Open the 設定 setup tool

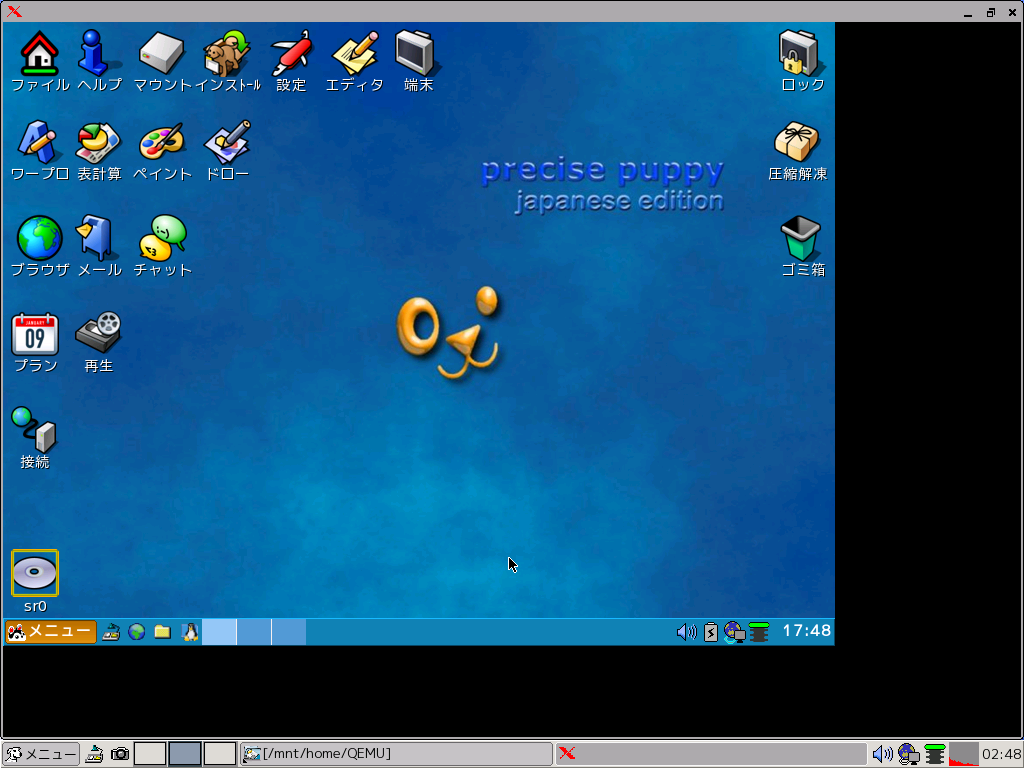(x=291, y=52)
